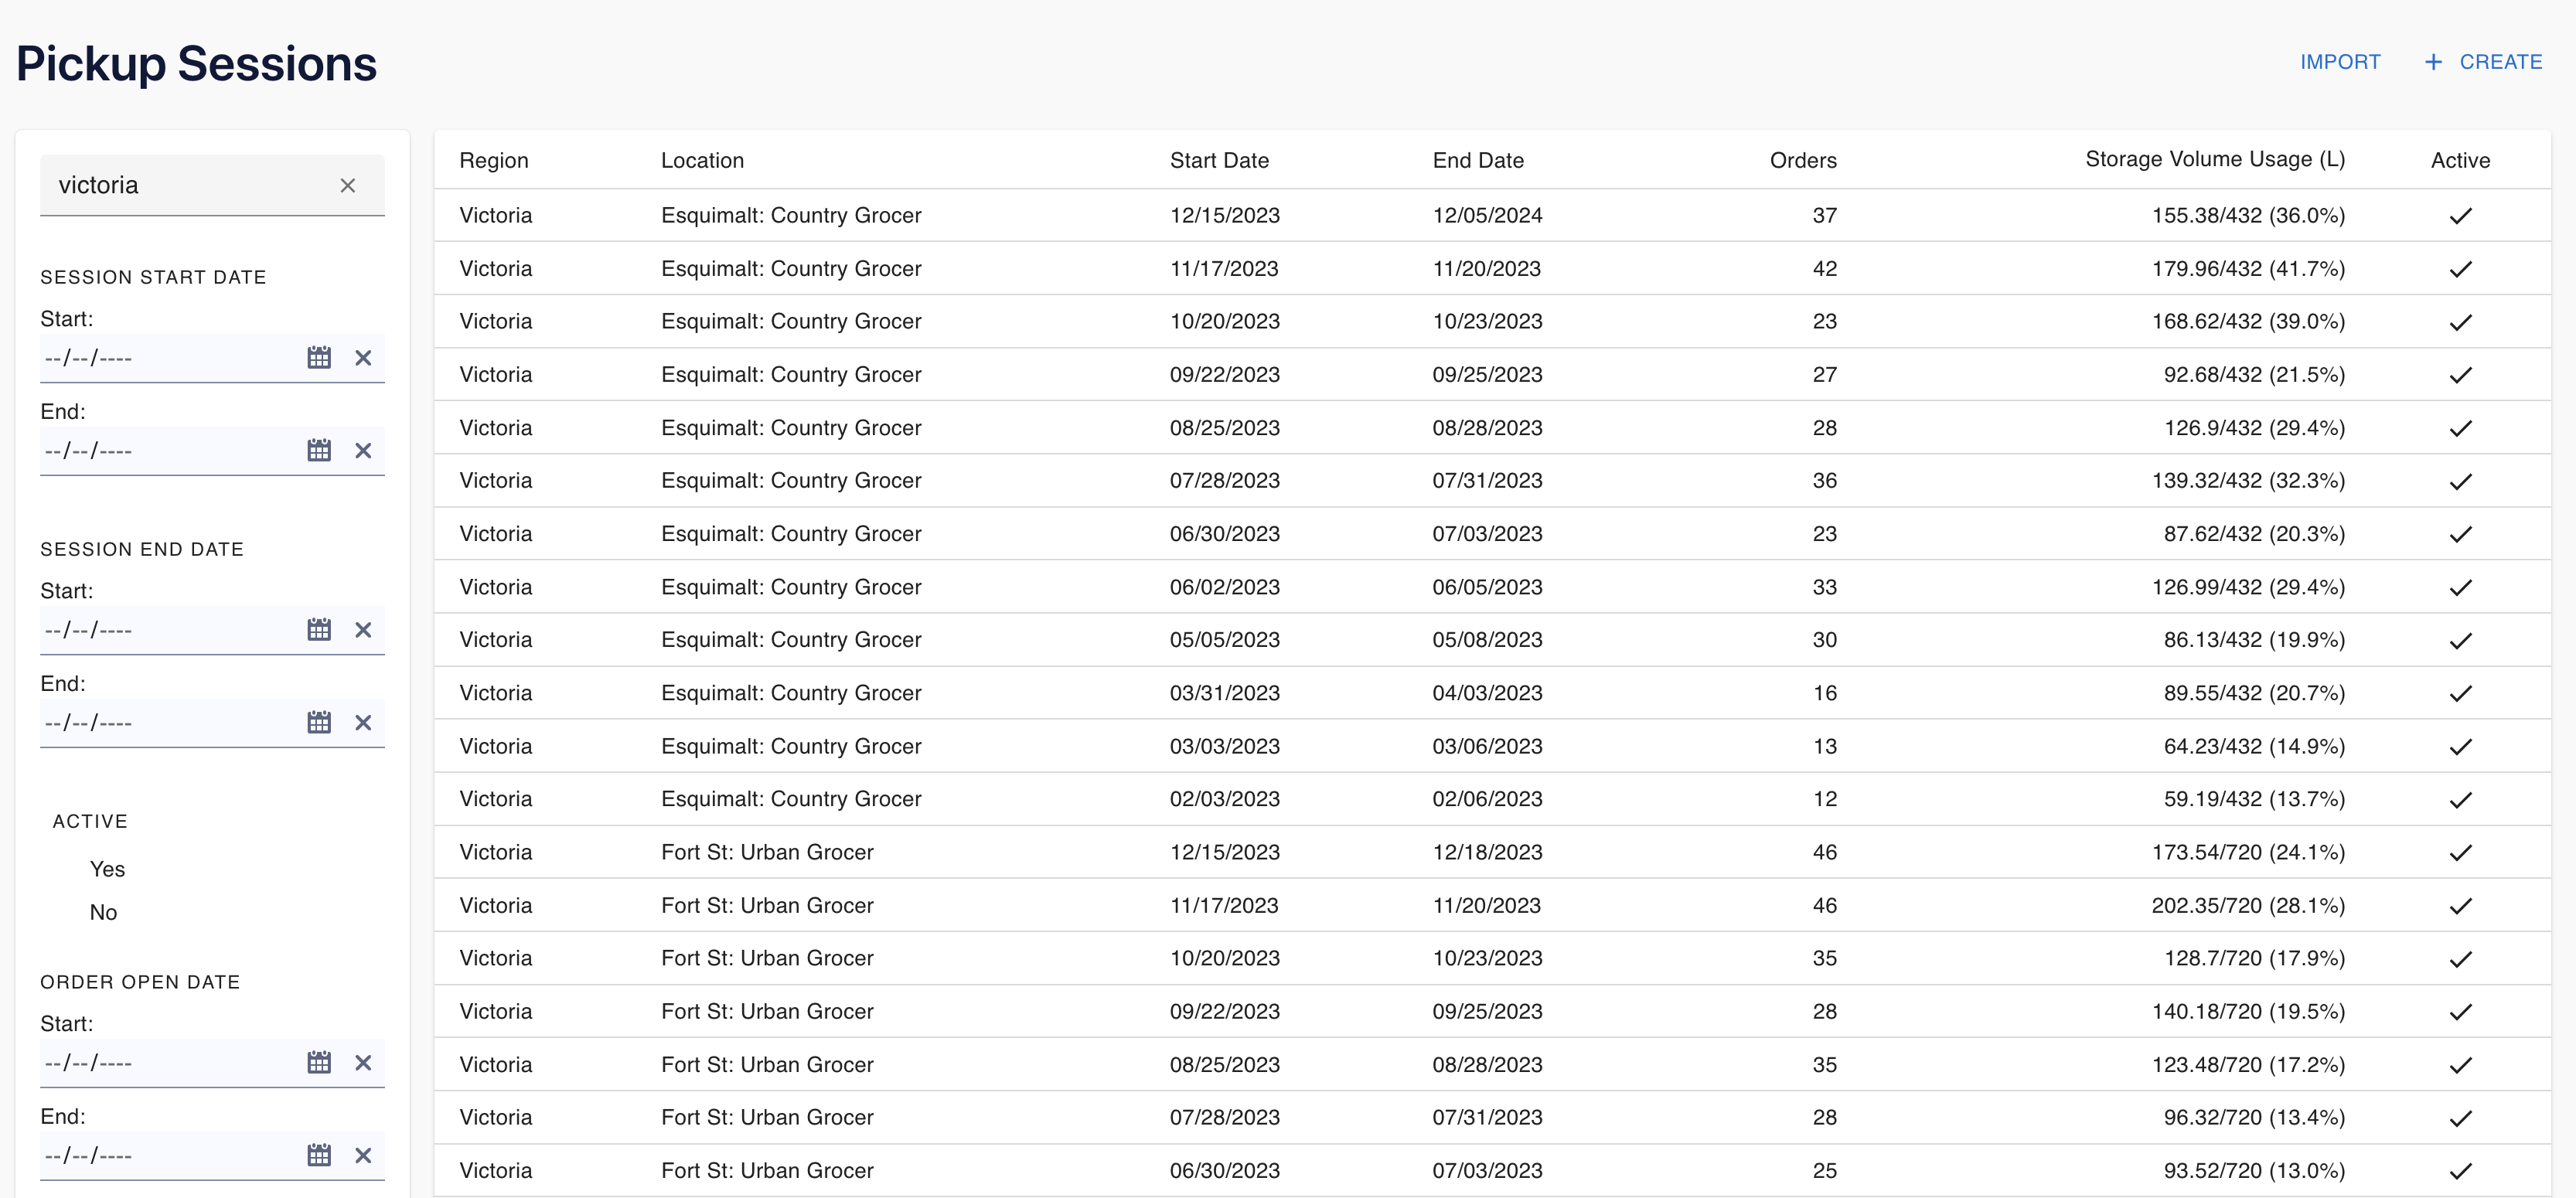Filter active sessions by Yes
This screenshot has height=1198, width=2576.
tap(107, 869)
